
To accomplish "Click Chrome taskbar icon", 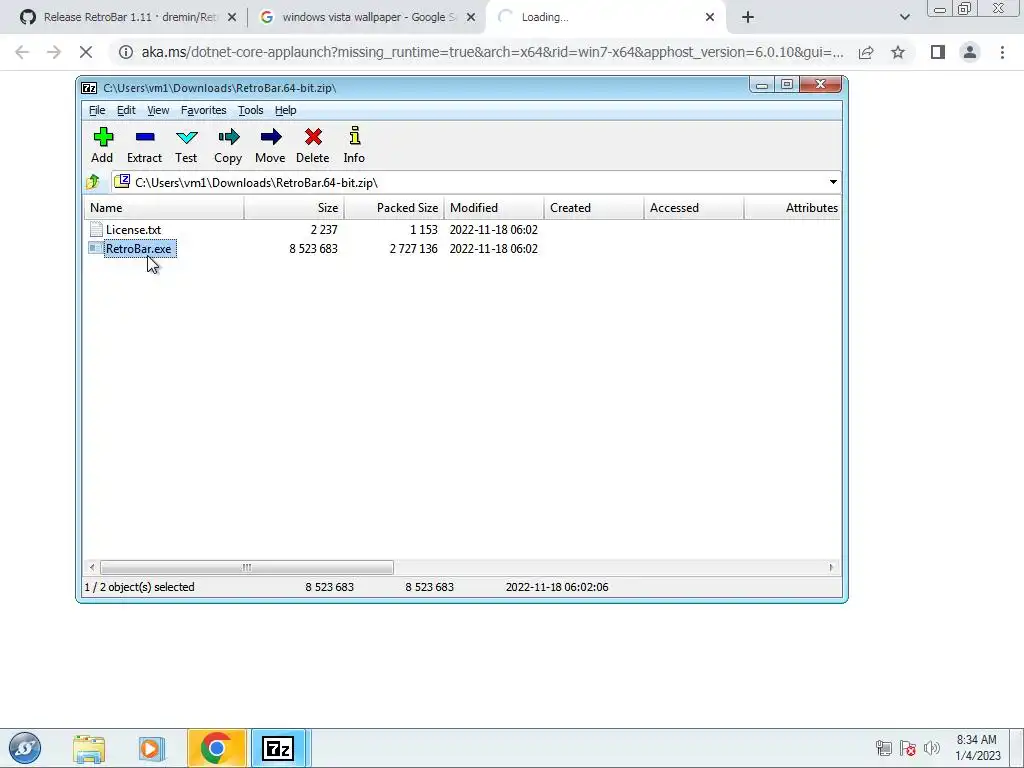I will [216, 748].
